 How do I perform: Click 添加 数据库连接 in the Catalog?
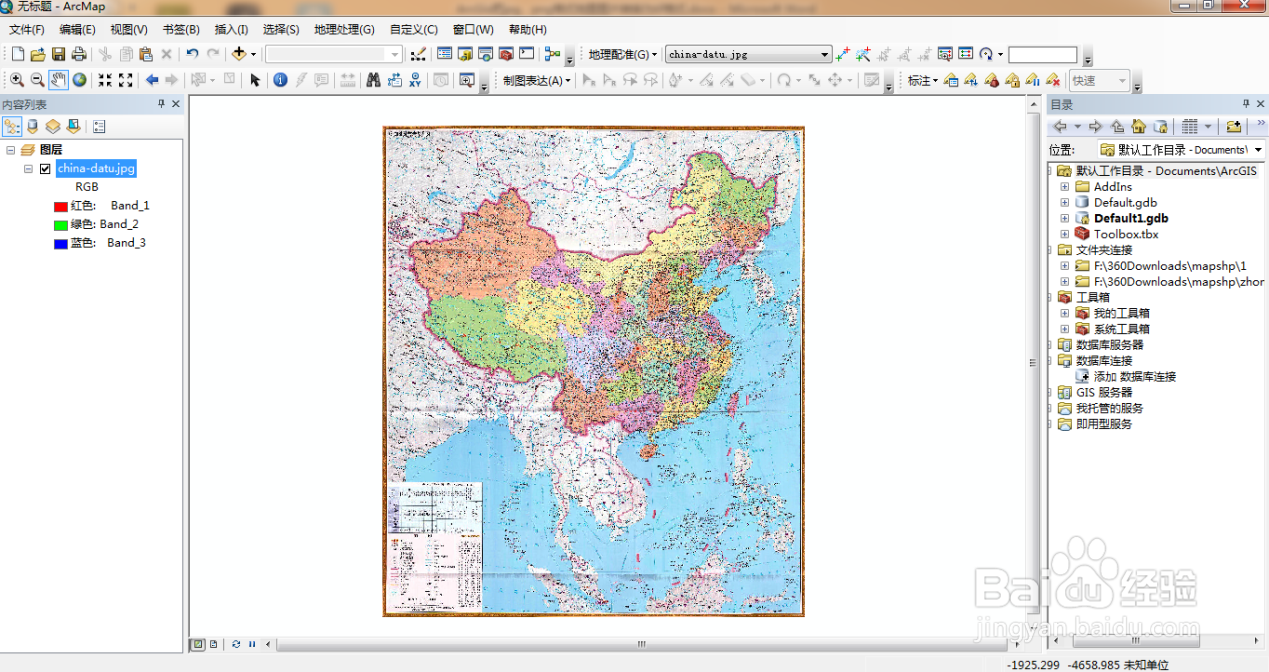[x=1135, y=377]
